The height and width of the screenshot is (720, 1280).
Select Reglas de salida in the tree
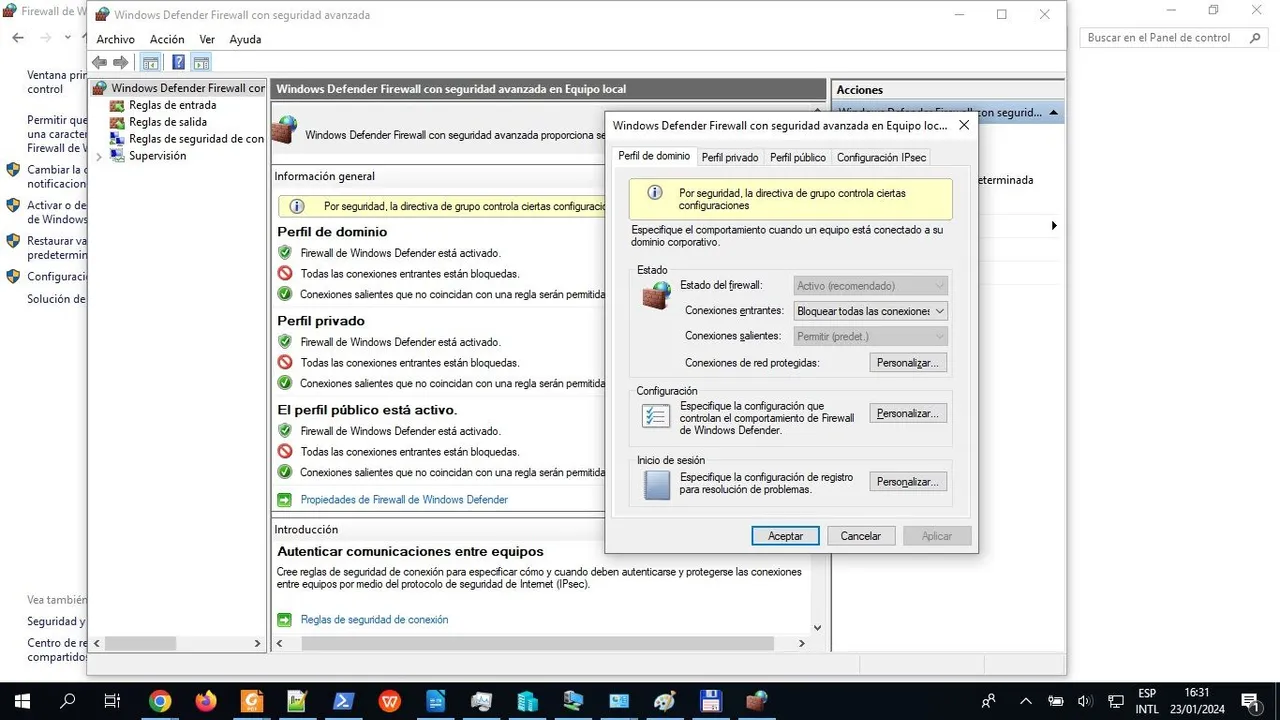pyautogui.click(x=168, y=122)
